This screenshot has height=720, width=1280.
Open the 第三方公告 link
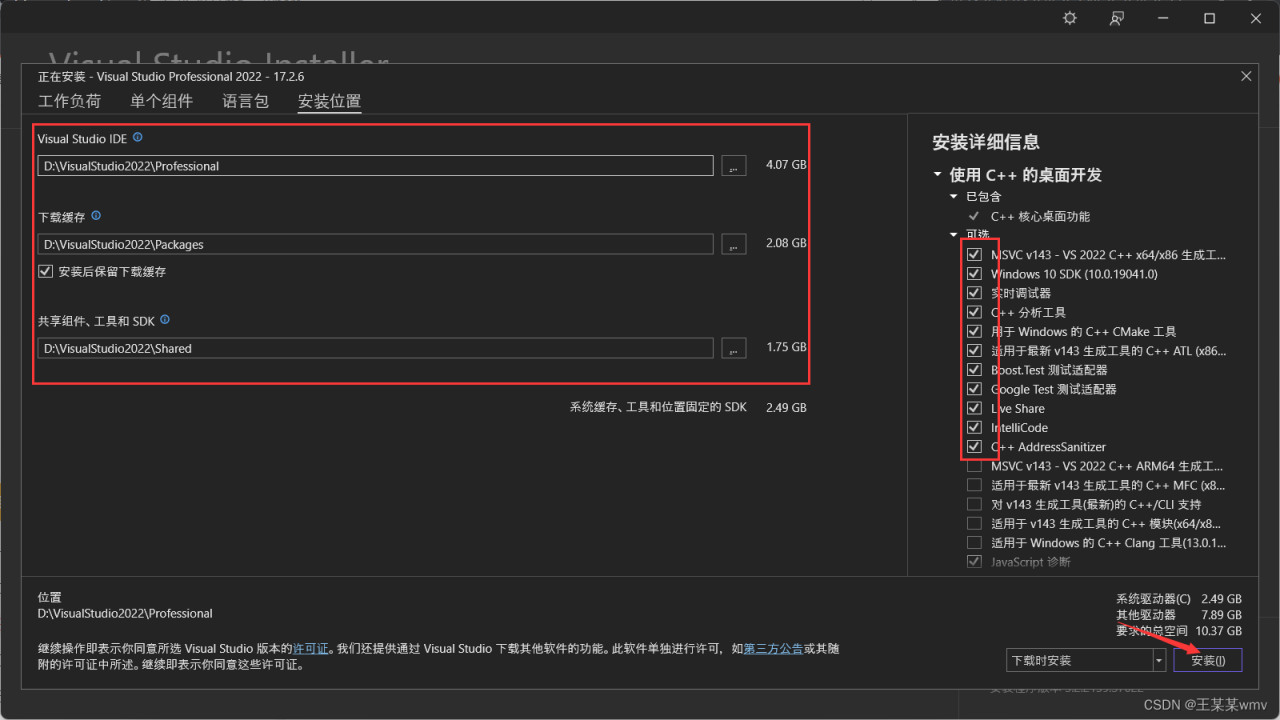pyautogui.click(x=774, y=649)
